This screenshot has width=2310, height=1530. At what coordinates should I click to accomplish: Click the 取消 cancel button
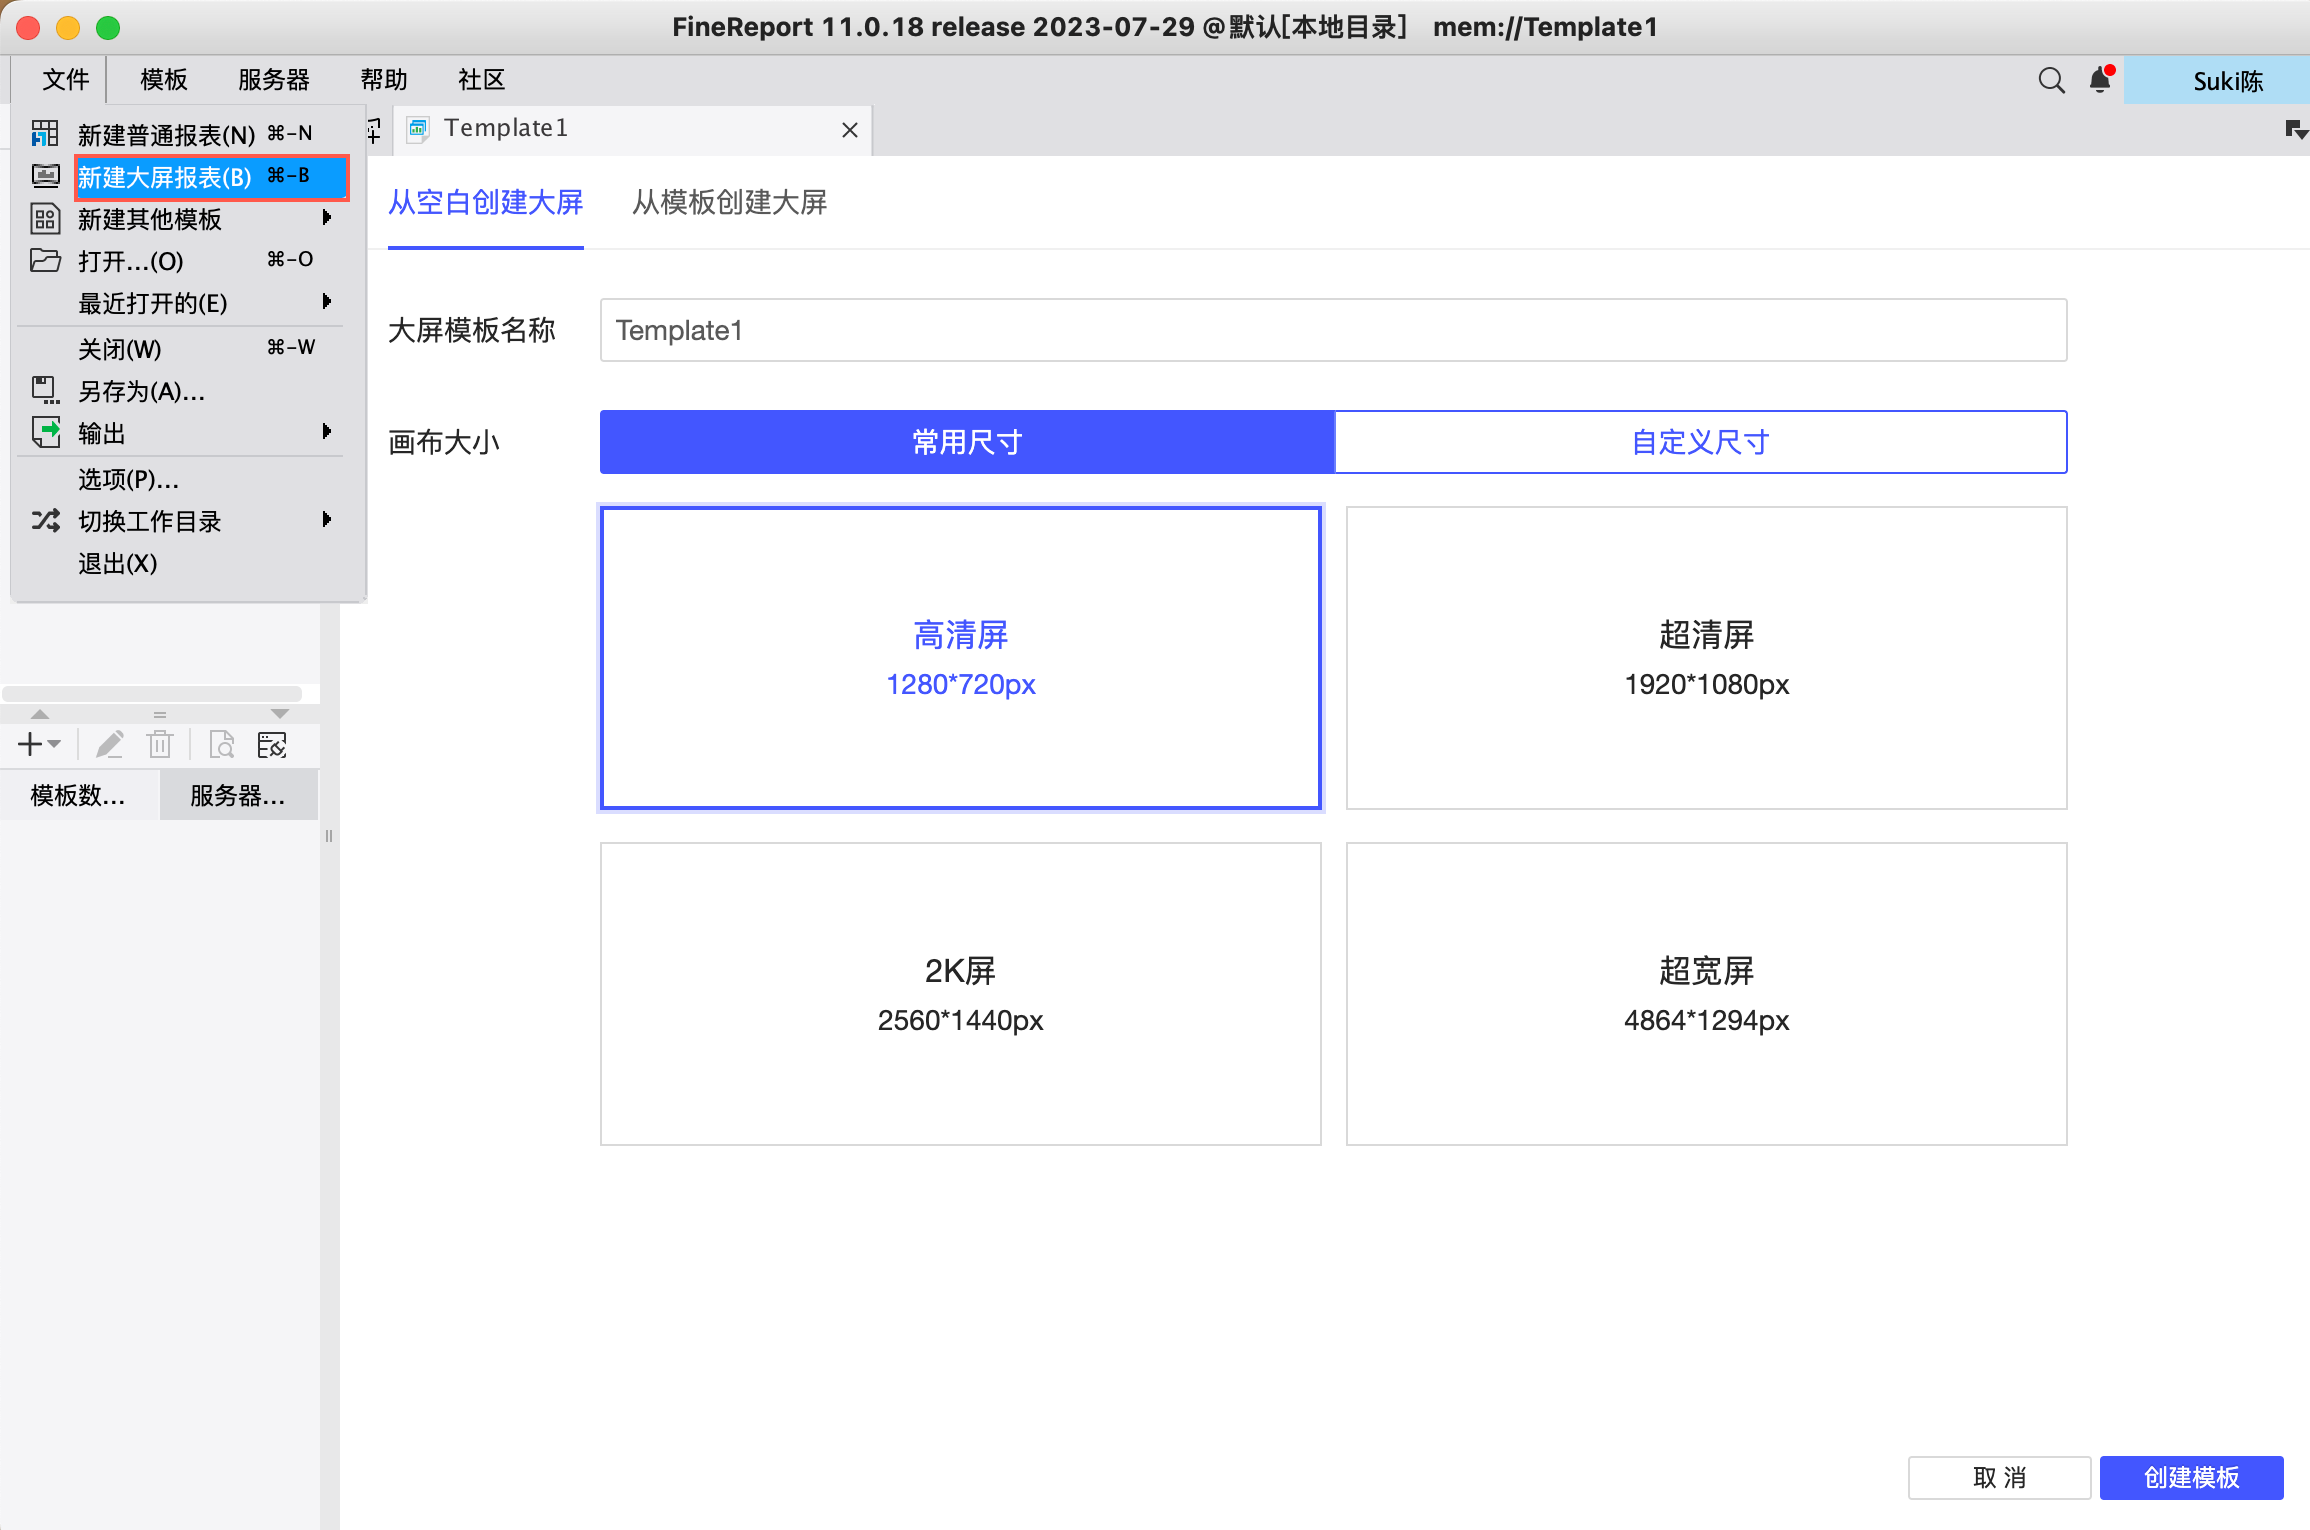(x=1998, y=1477)
